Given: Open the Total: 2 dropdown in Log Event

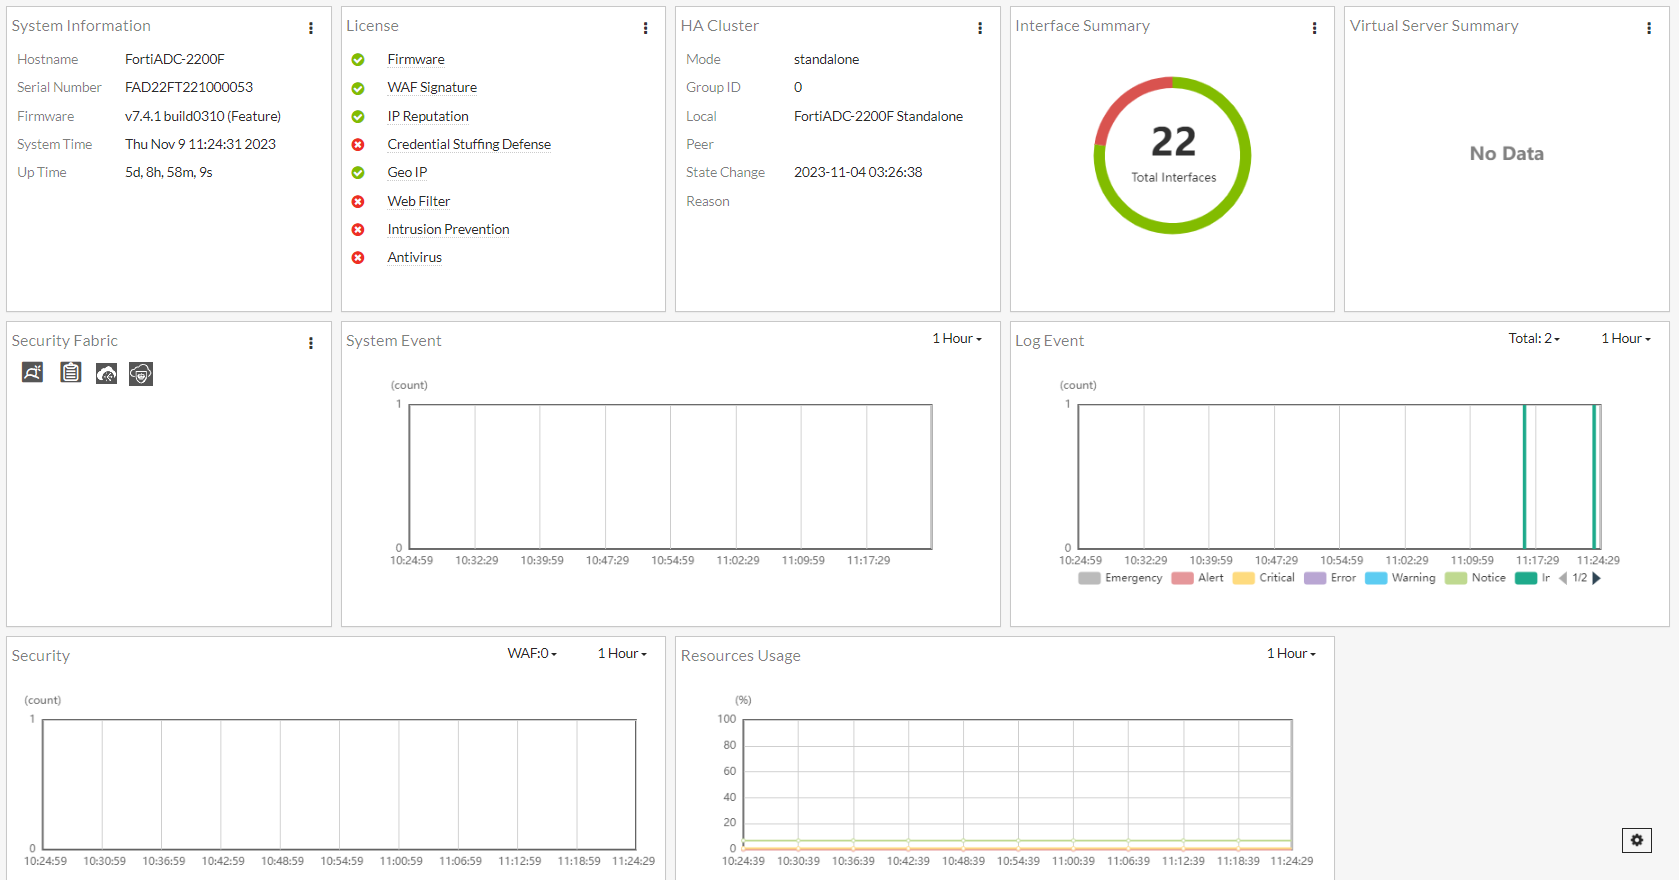Looking at the screenshot, I should click(x=1534, y=339).
